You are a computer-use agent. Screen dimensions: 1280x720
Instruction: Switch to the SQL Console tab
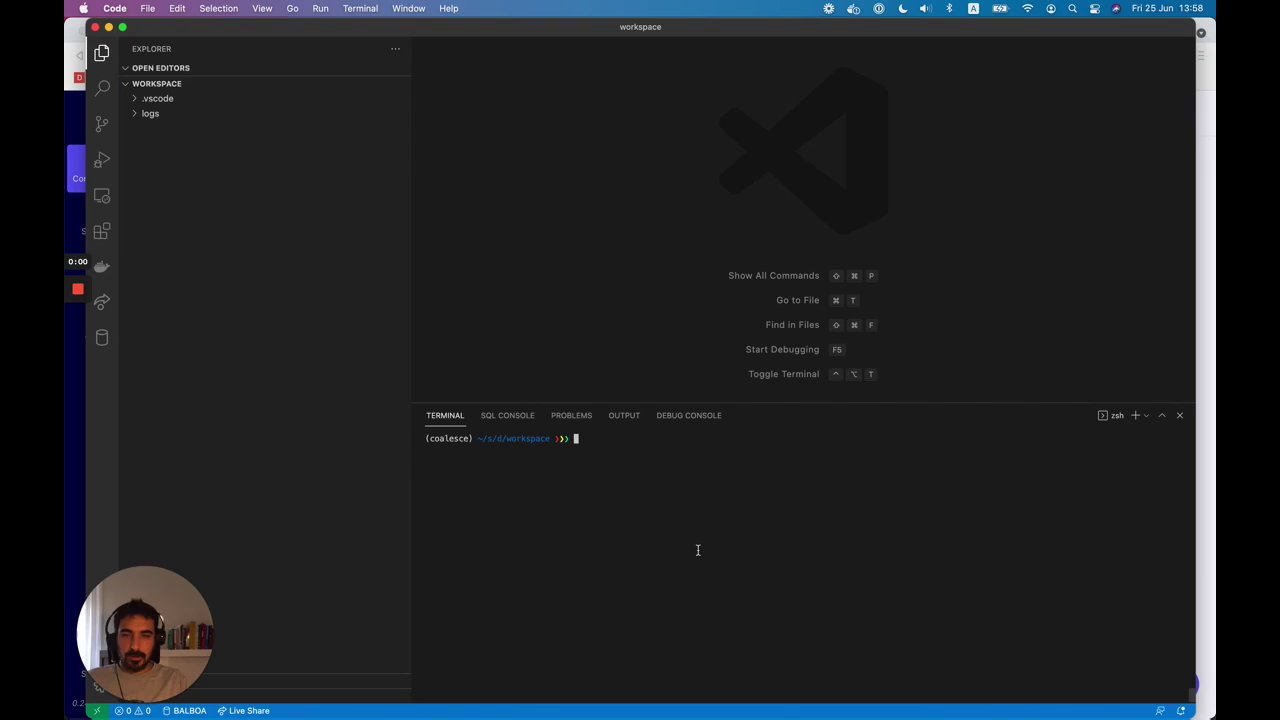pyautogui.click(x=507, y=415)
